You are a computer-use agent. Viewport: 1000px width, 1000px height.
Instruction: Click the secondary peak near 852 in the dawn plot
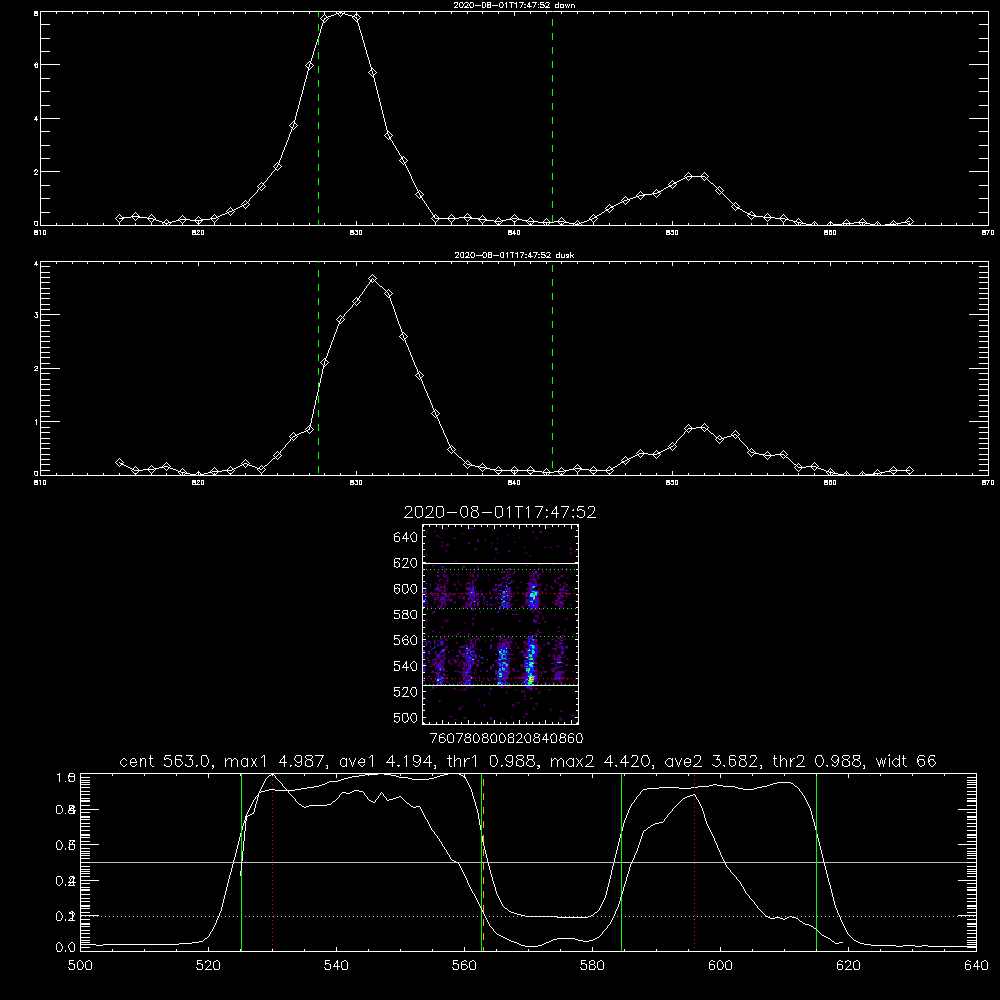pyautogui.click(x=704, y=176)
